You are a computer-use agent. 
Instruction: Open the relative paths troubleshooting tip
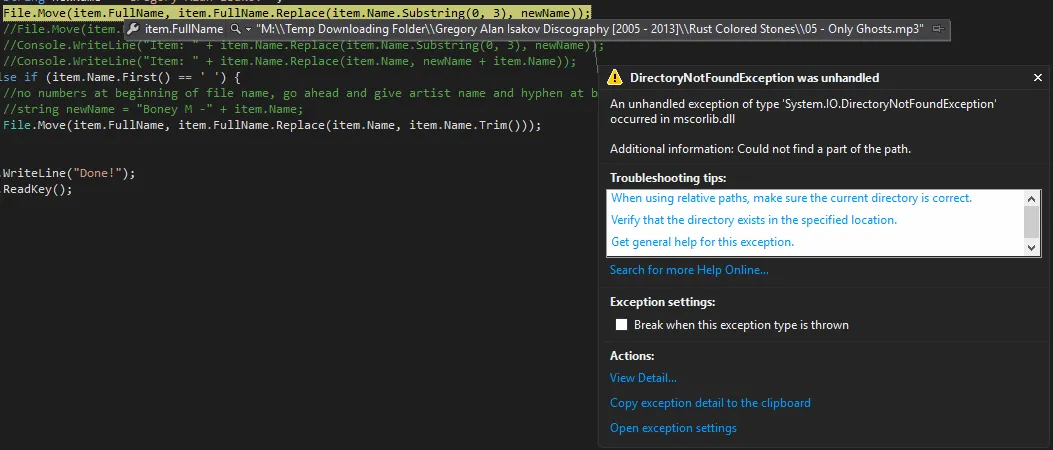791,198
